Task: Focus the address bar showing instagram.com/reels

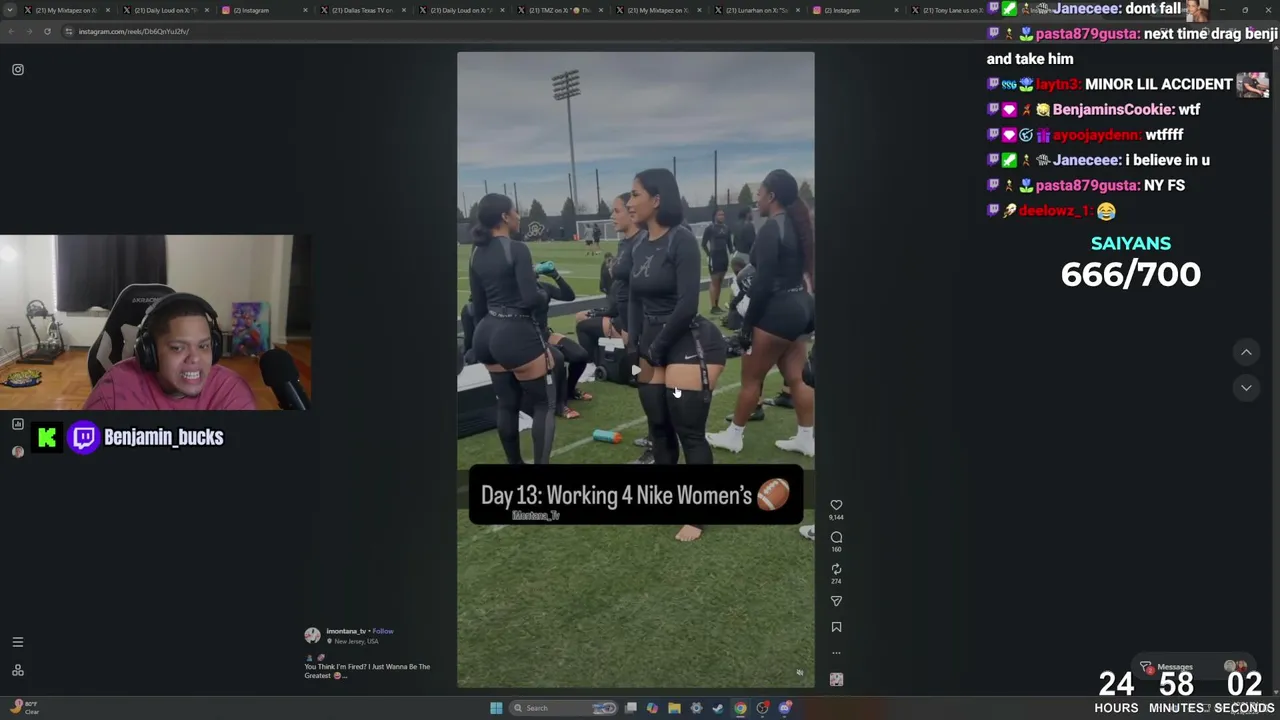Action: [520, 31]
